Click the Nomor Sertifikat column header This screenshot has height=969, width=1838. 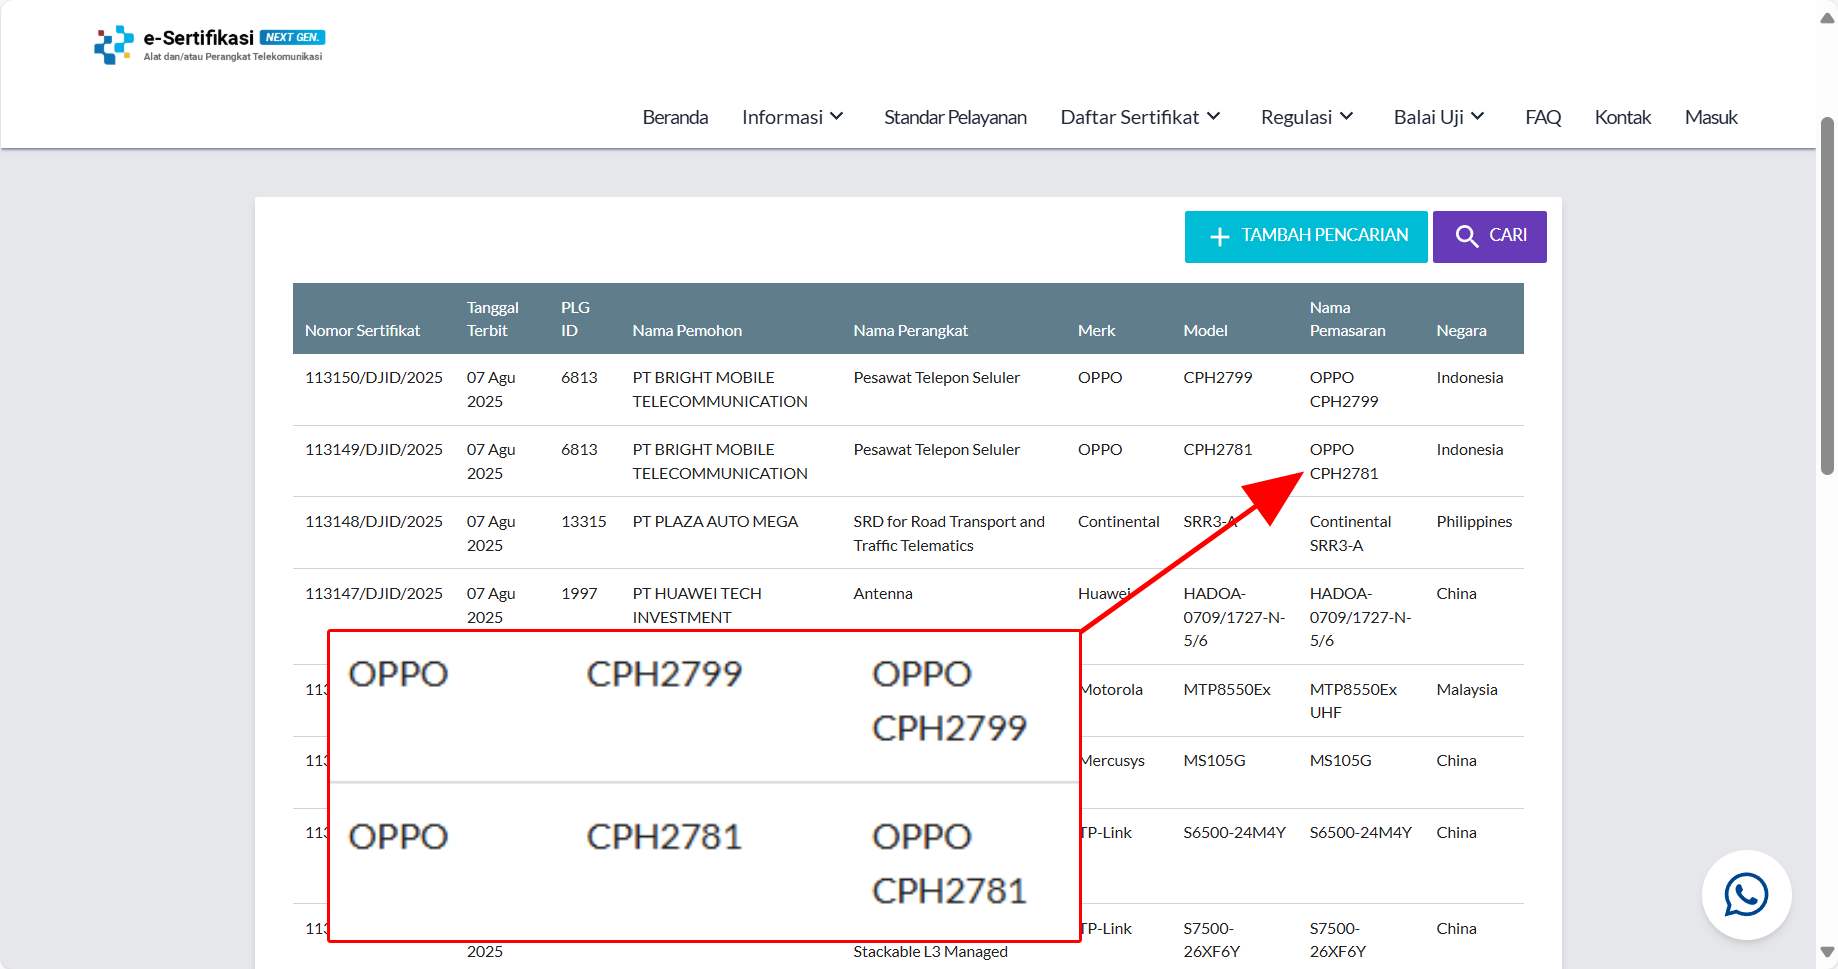coord(362,330)
